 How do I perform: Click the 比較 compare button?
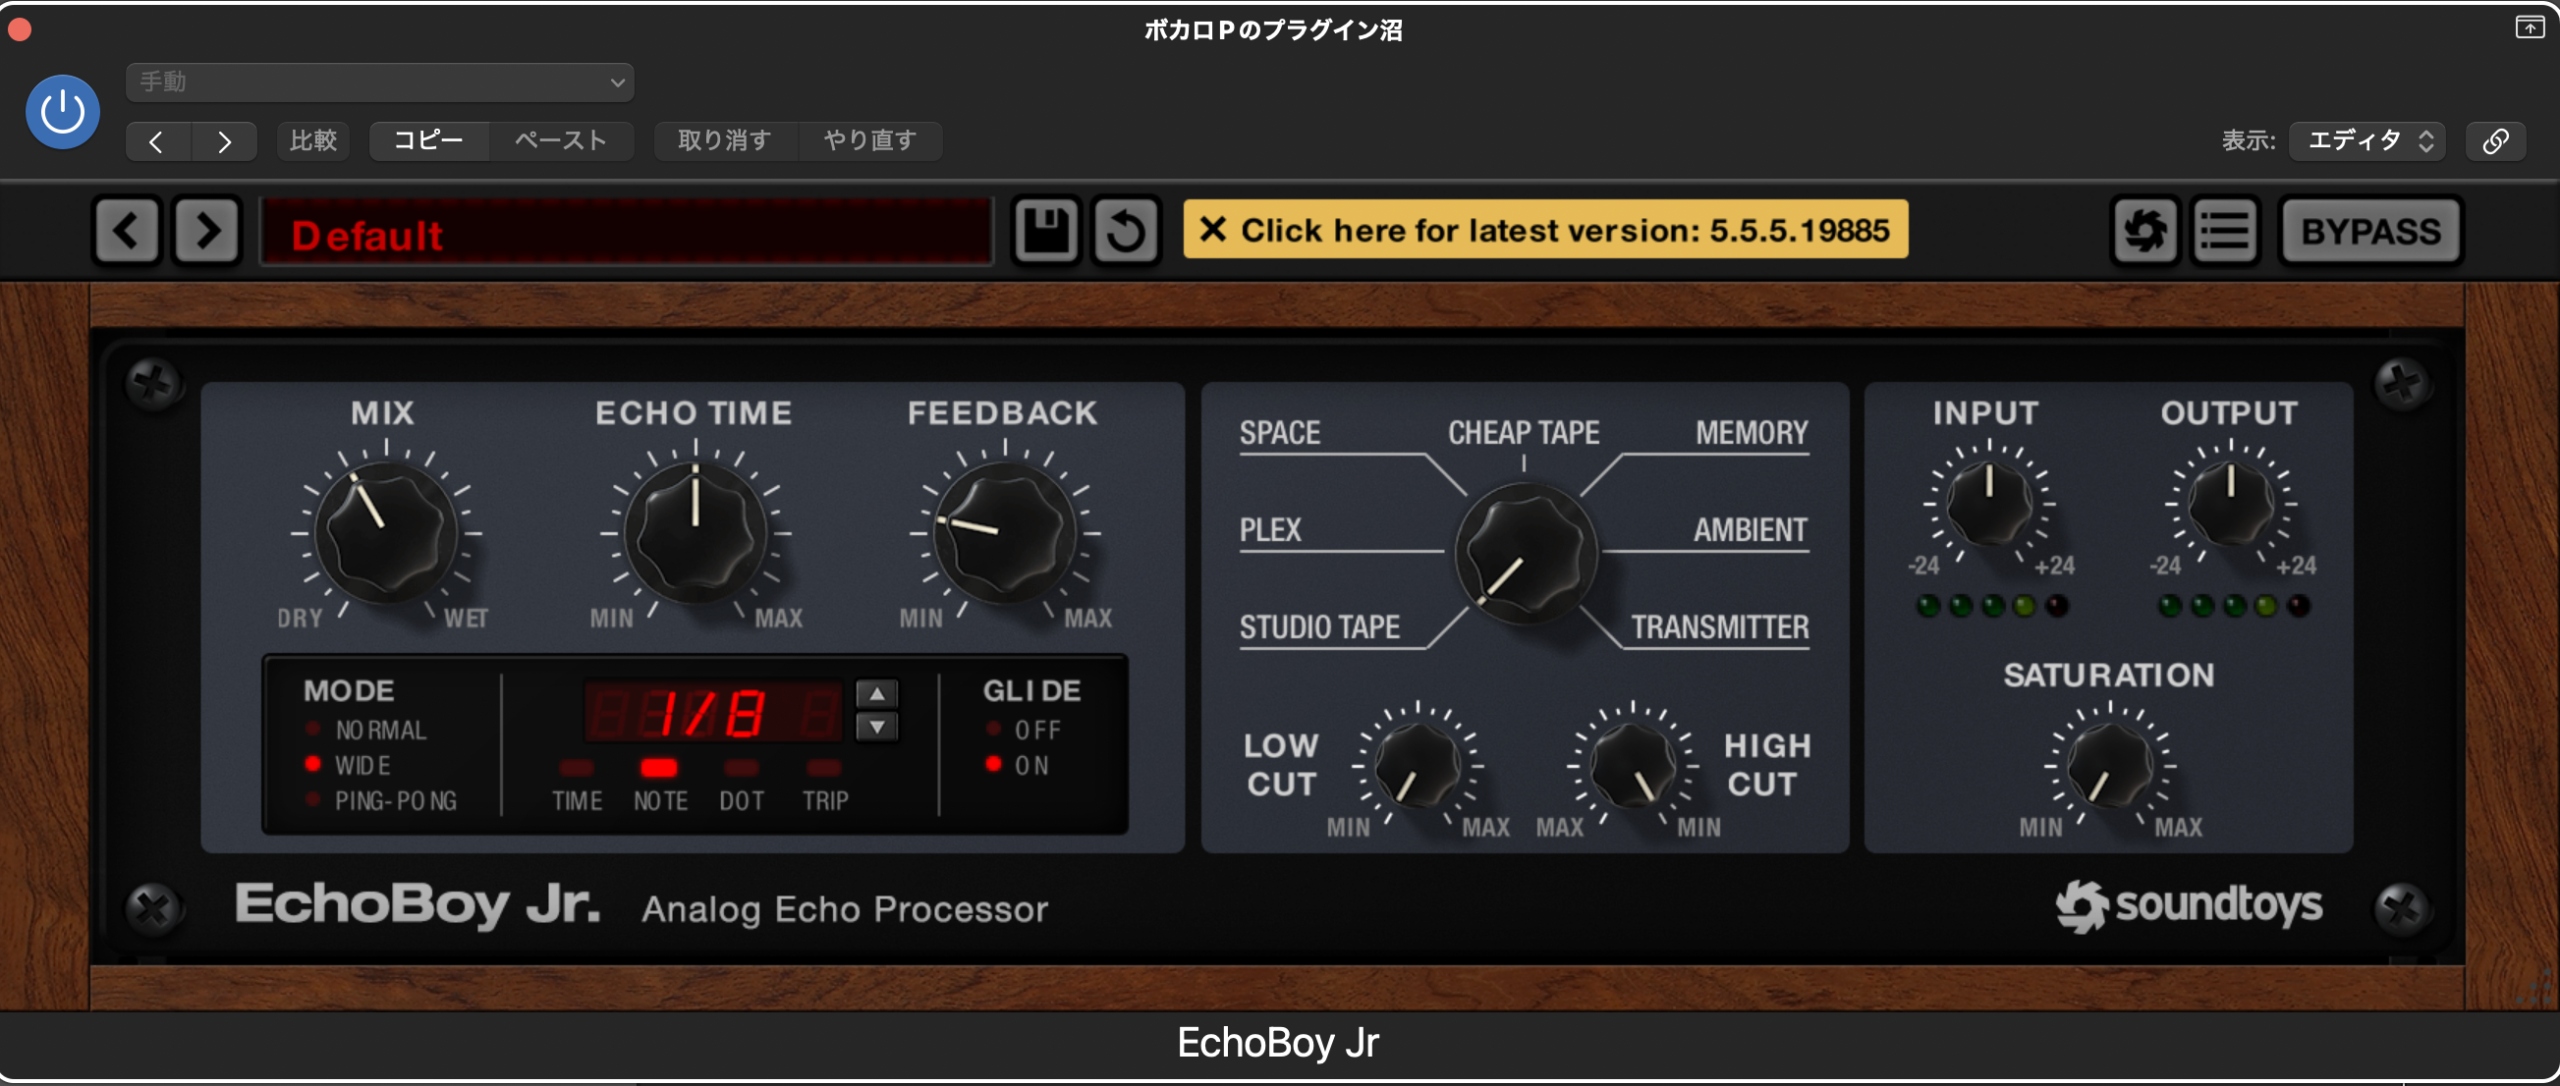pyautogui.click(x=313, y=141)
